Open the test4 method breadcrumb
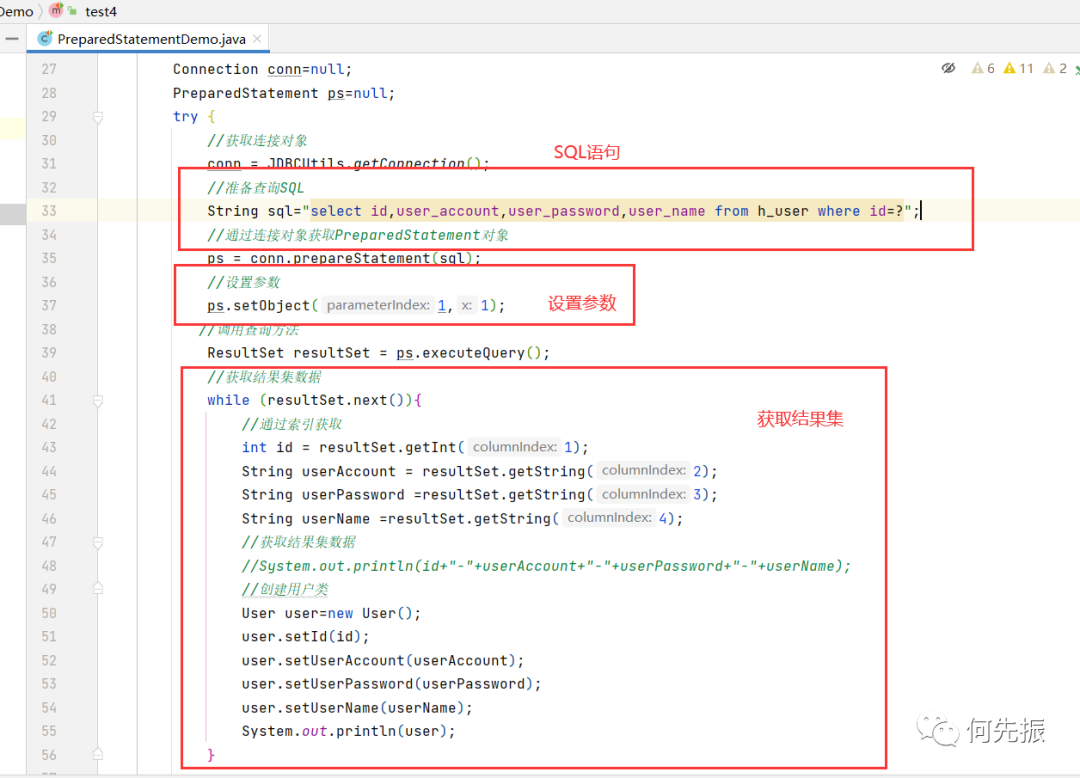The width and height of the screenshot is (1080, 778). [101, 11]
